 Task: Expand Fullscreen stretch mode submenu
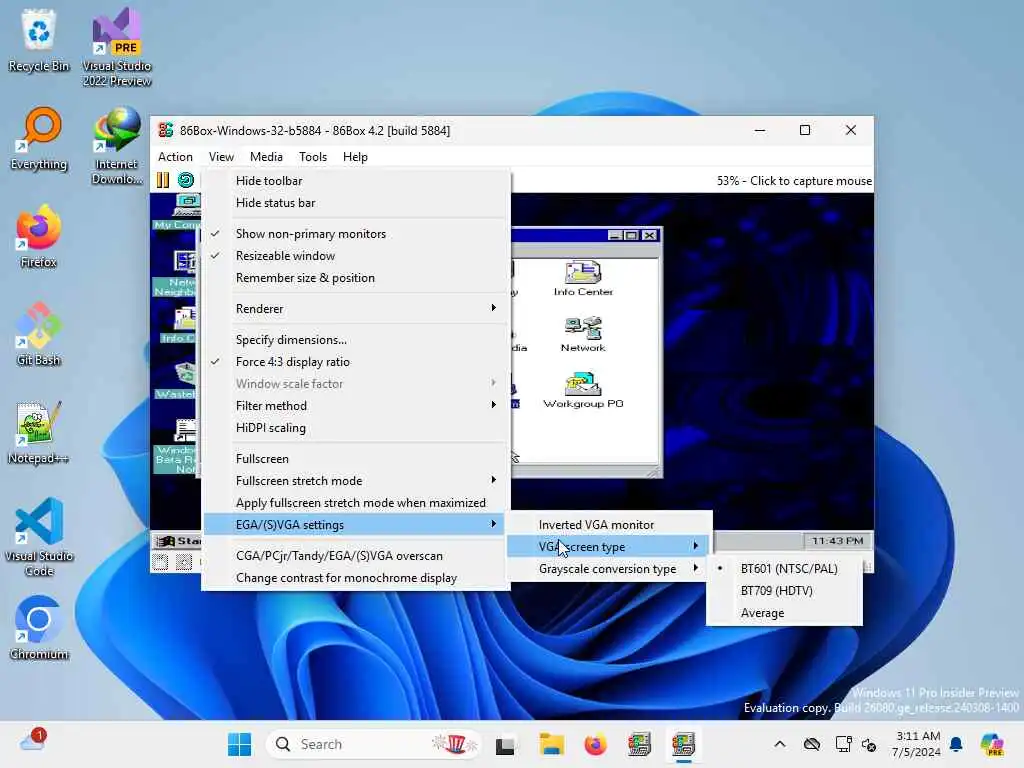pyautogui.click(x=356, y=481)
